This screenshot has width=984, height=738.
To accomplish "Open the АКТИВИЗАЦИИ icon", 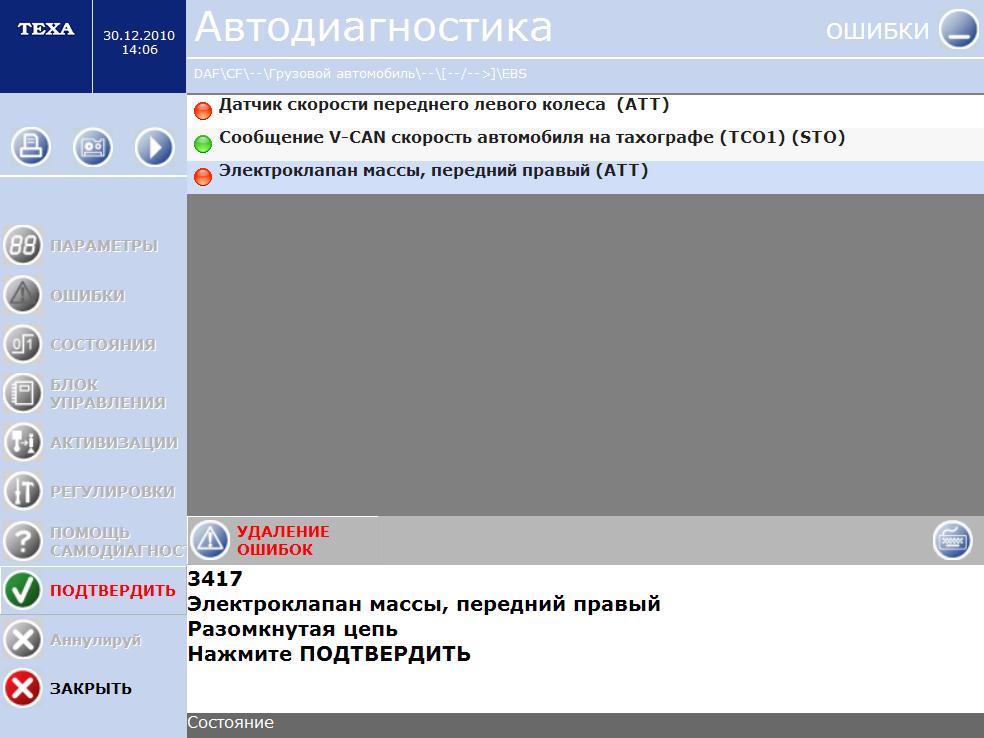I will click(x=23, y=442).
